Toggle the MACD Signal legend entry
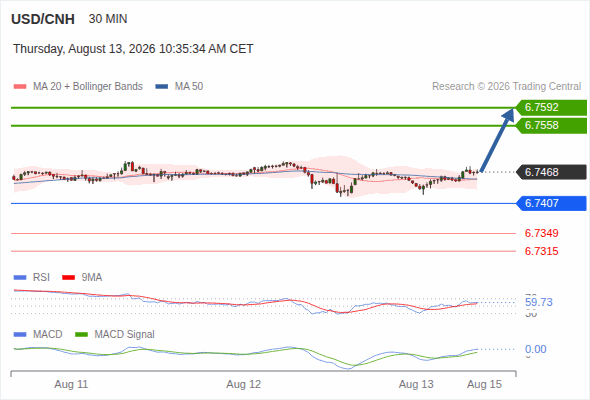 115,334
